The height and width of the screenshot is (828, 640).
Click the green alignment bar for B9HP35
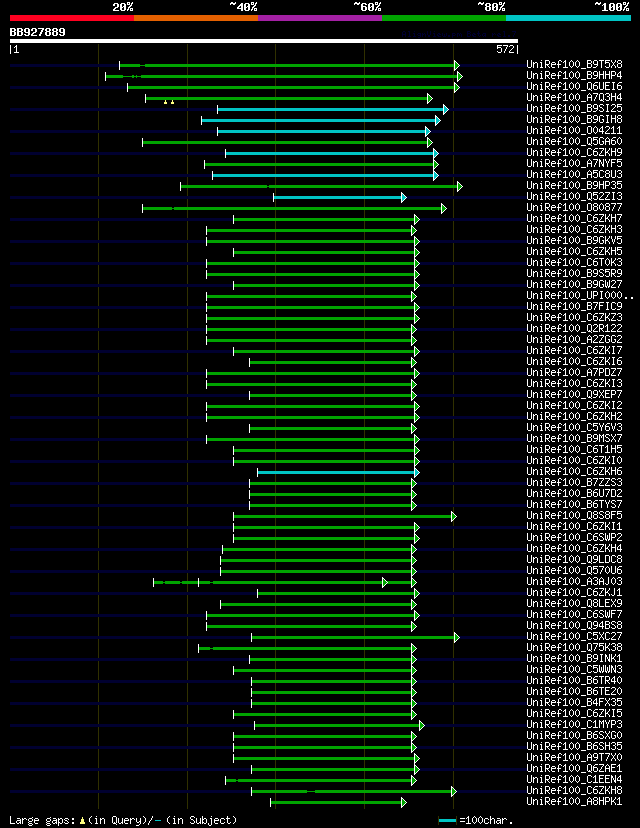(321, 186)
